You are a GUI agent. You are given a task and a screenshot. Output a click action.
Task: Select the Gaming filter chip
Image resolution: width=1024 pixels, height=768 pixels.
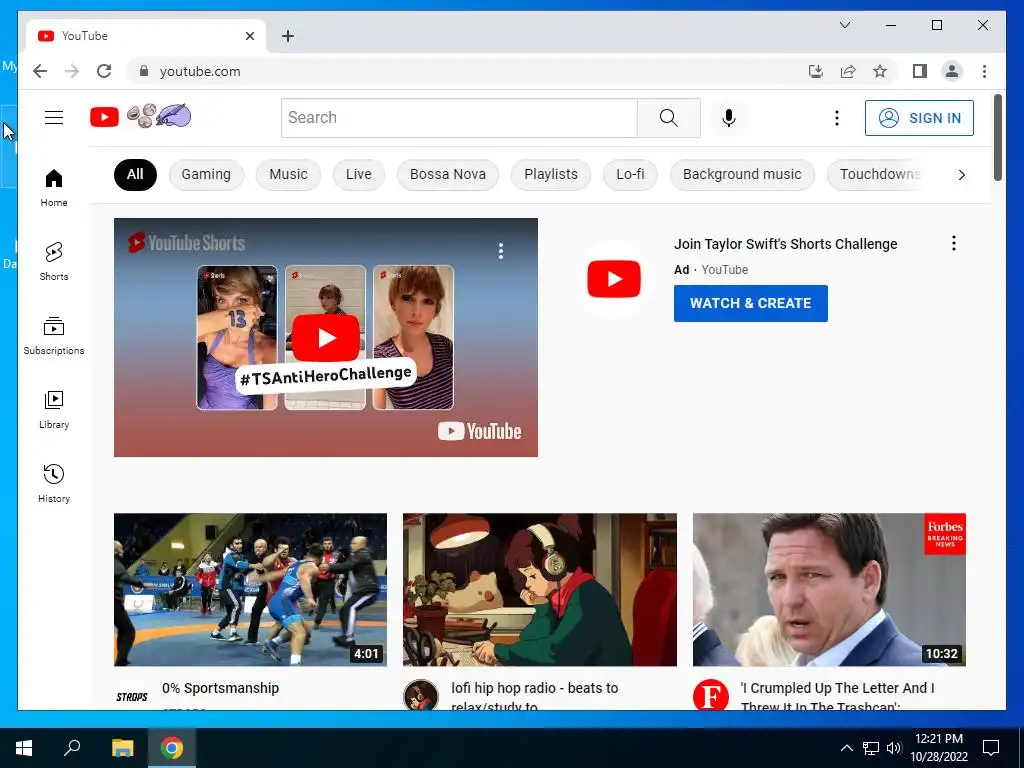point(206,174)
